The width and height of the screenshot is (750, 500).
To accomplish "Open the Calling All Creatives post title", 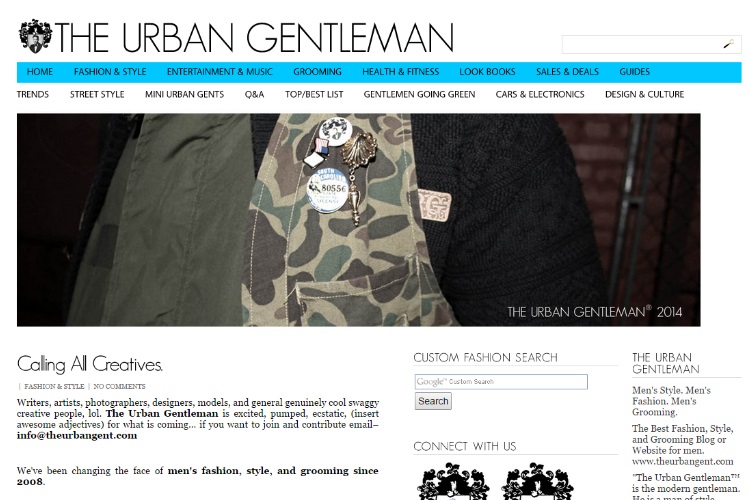I will click(90, 365).
